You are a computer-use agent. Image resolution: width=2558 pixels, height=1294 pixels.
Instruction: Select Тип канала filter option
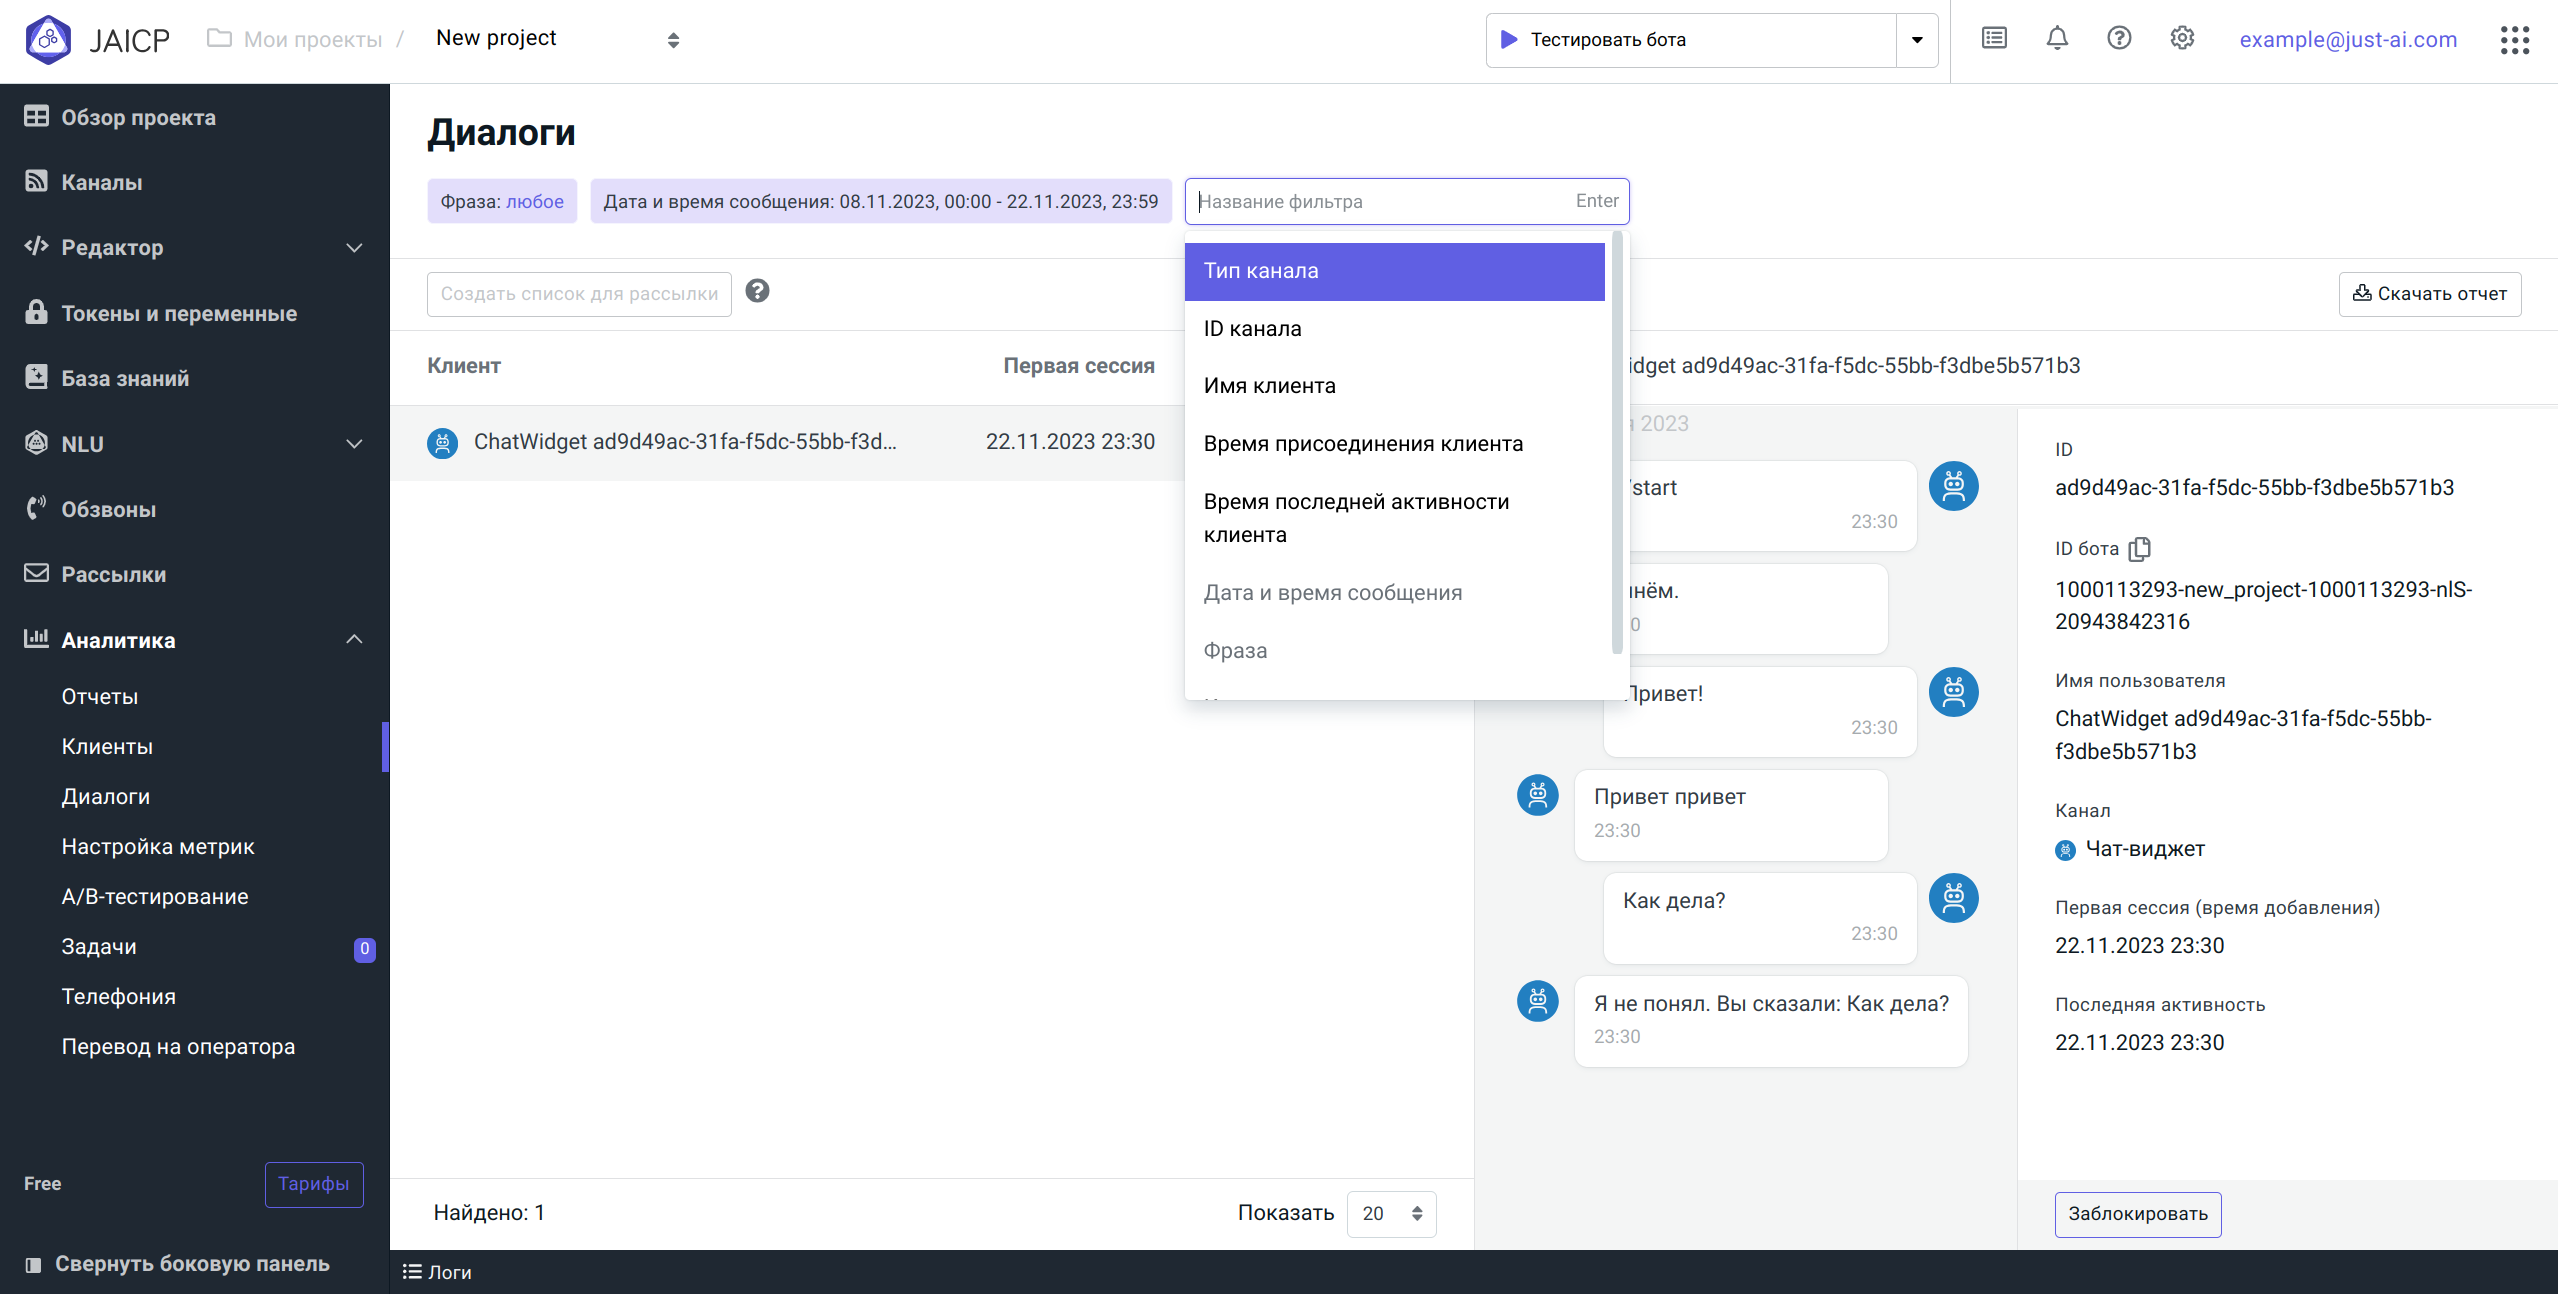(x=1394, y=271)
